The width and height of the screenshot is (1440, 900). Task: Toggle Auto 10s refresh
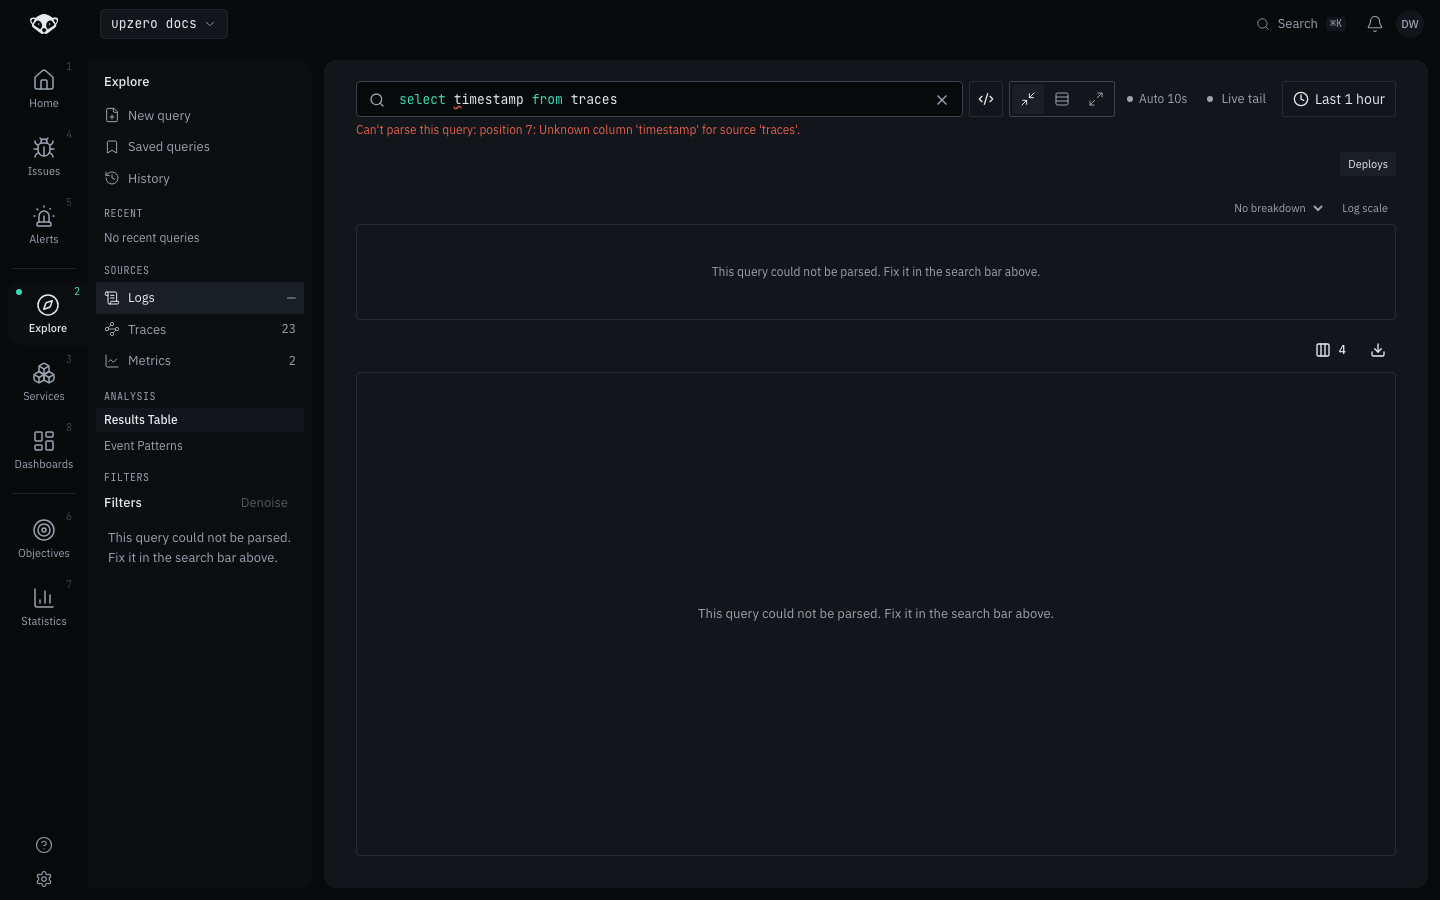click(1157, 99)
